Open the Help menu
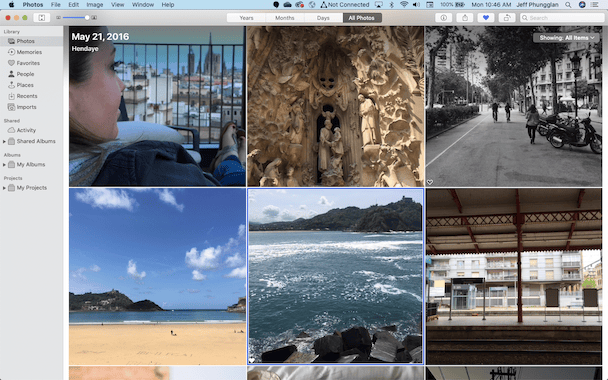The height and width of the screenshot is (380, 608). pyautogui.click(x=168, y=5)
